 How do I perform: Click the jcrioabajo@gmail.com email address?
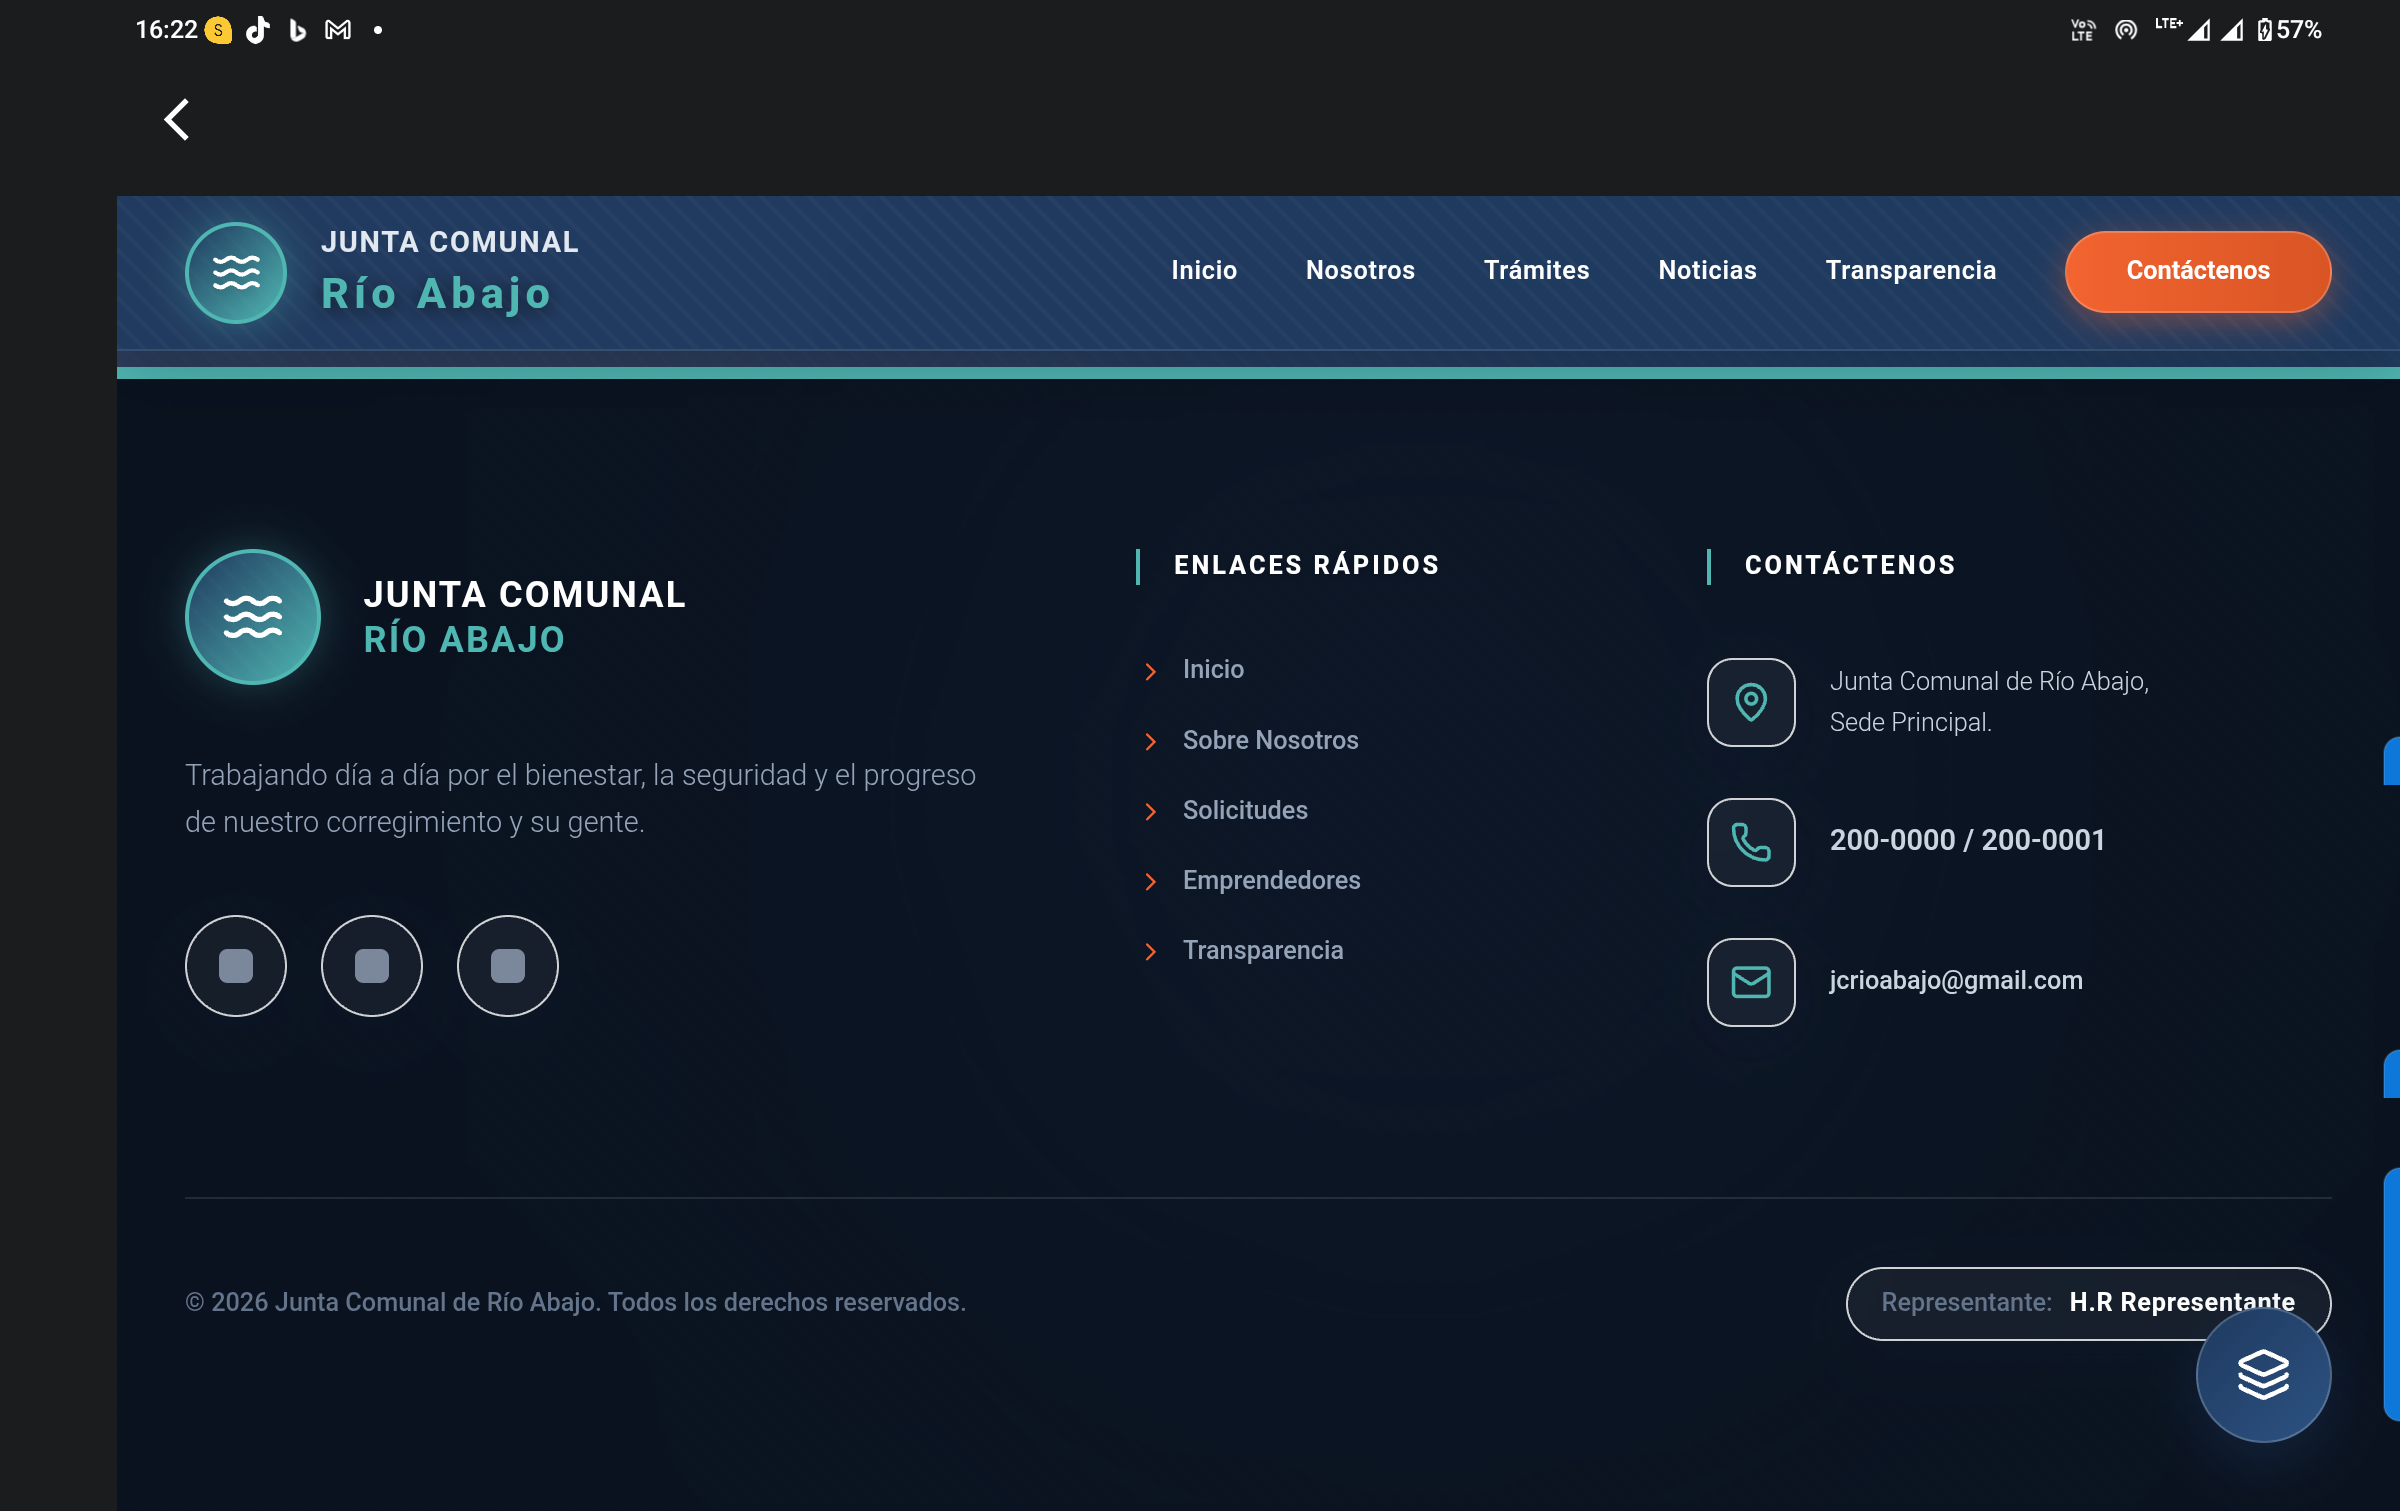(x=1956, y=980)
